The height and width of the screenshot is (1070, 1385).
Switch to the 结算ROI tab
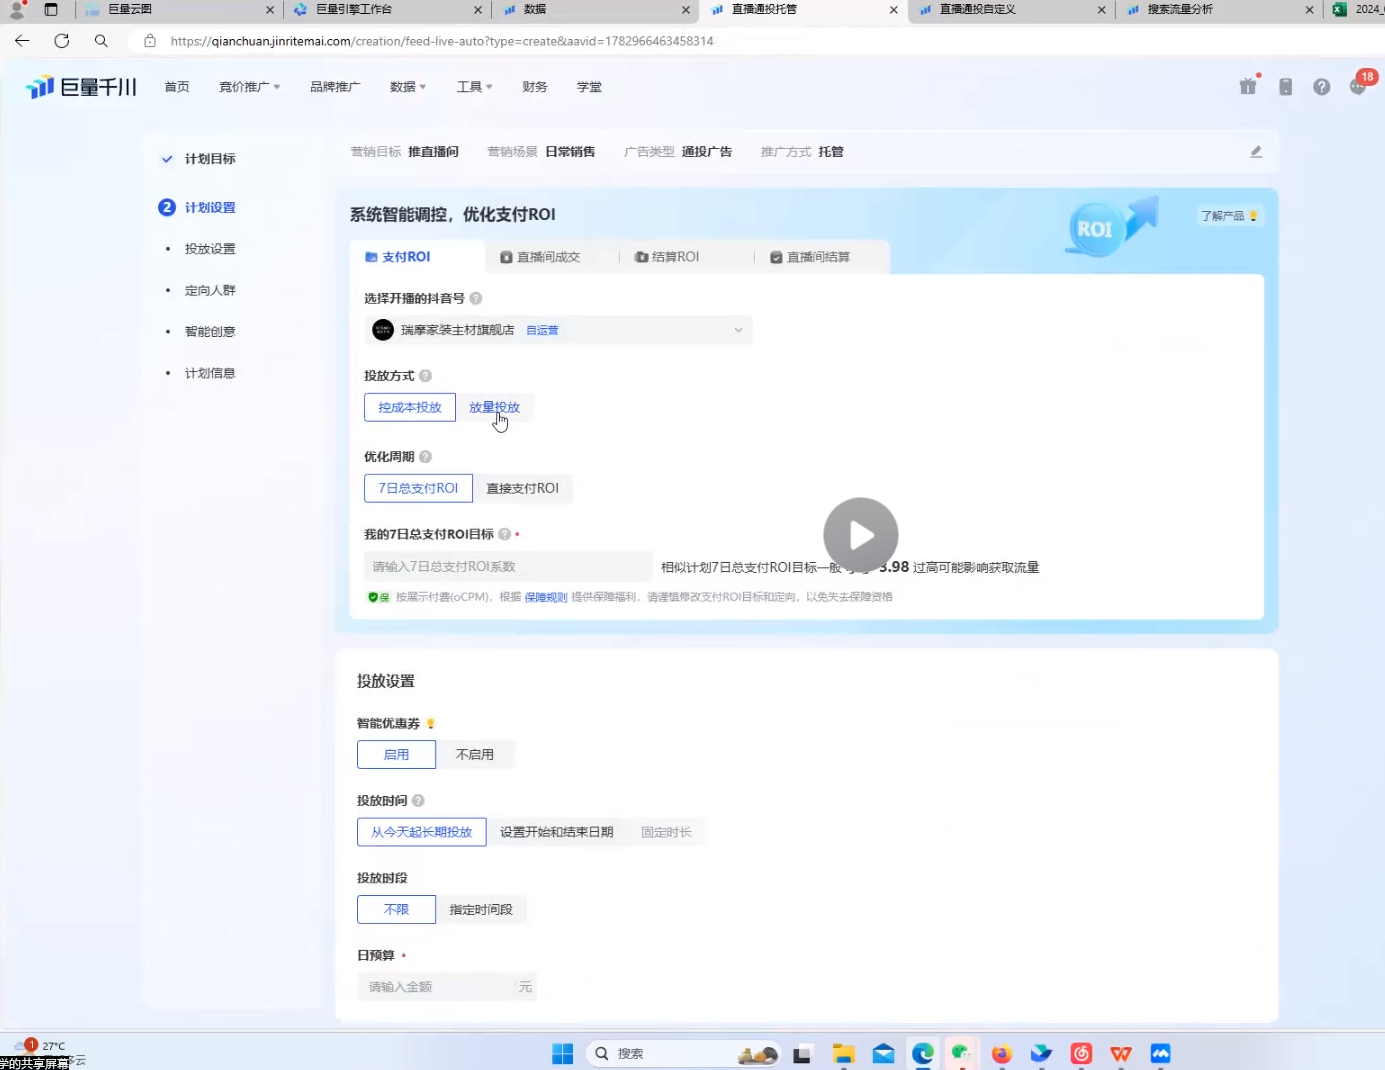(x=667, y=257)
